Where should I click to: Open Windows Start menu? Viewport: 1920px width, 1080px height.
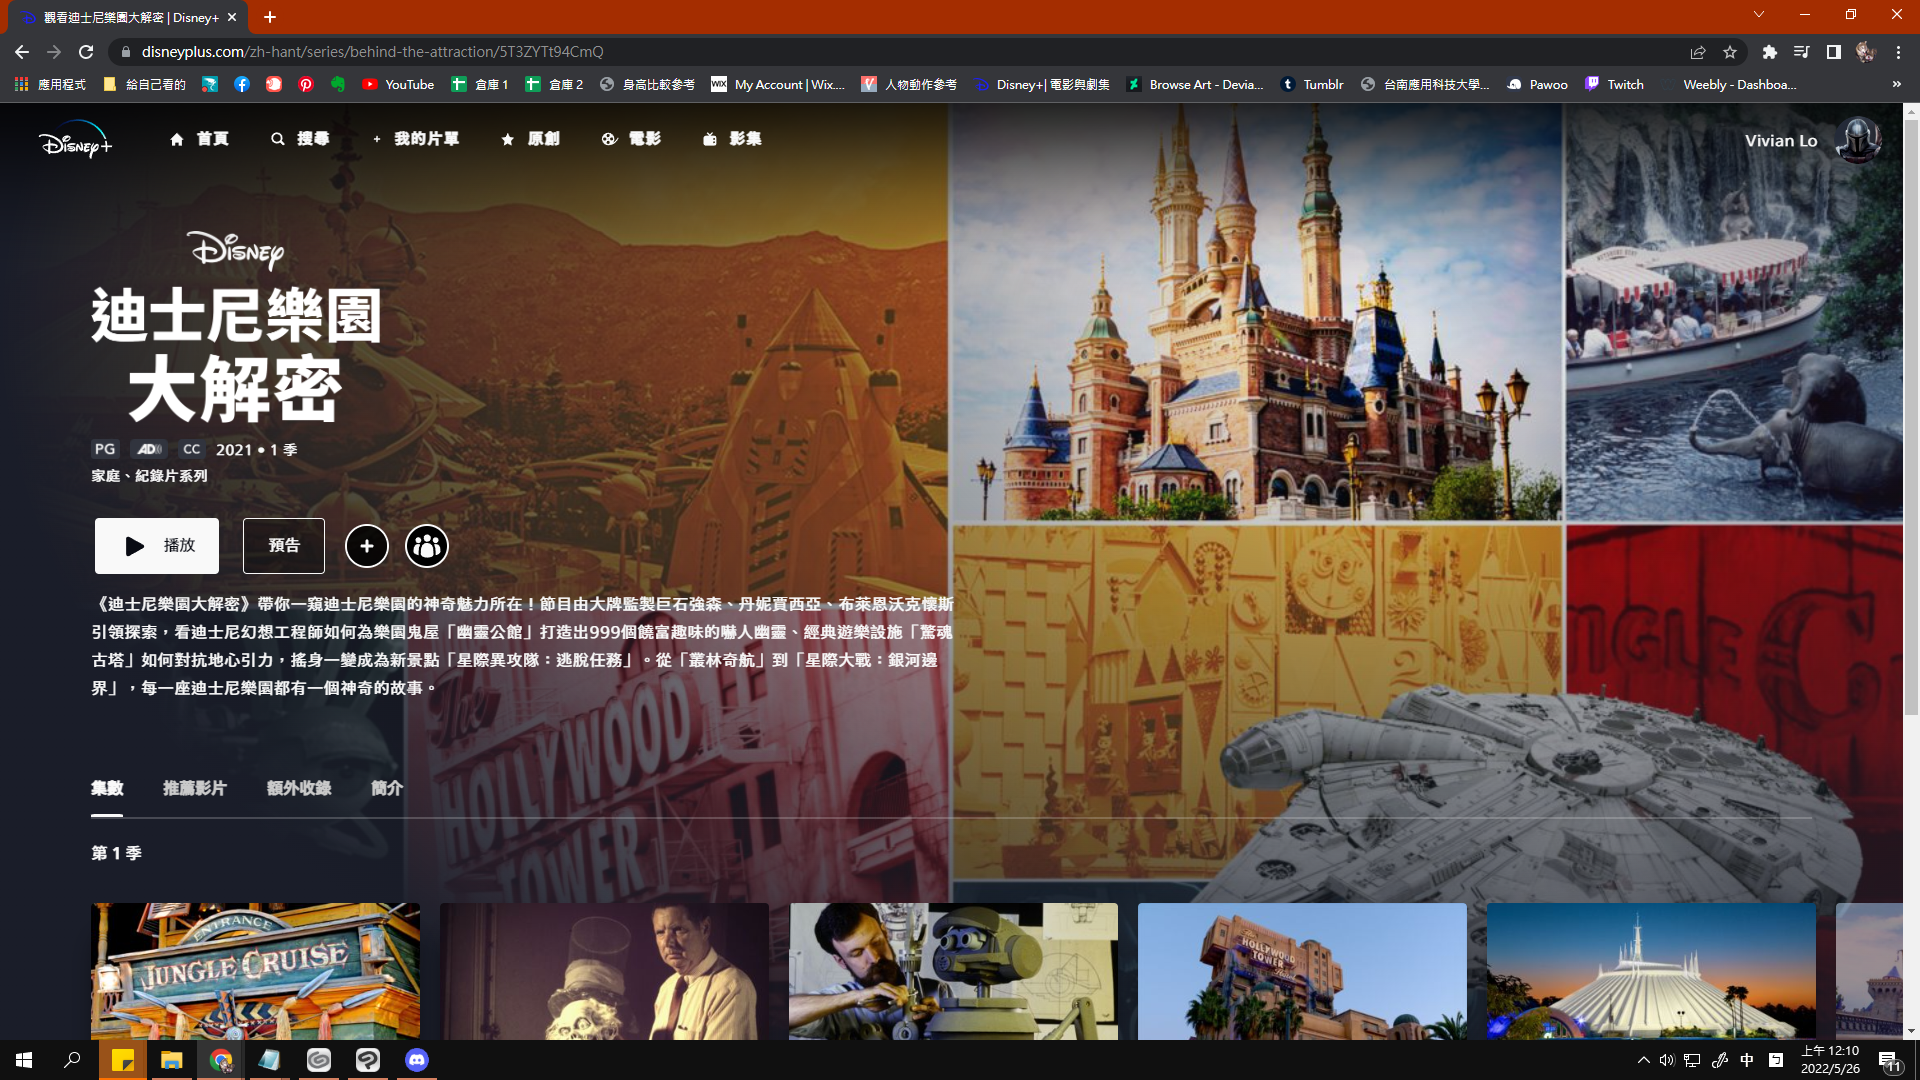(24, 1060)
